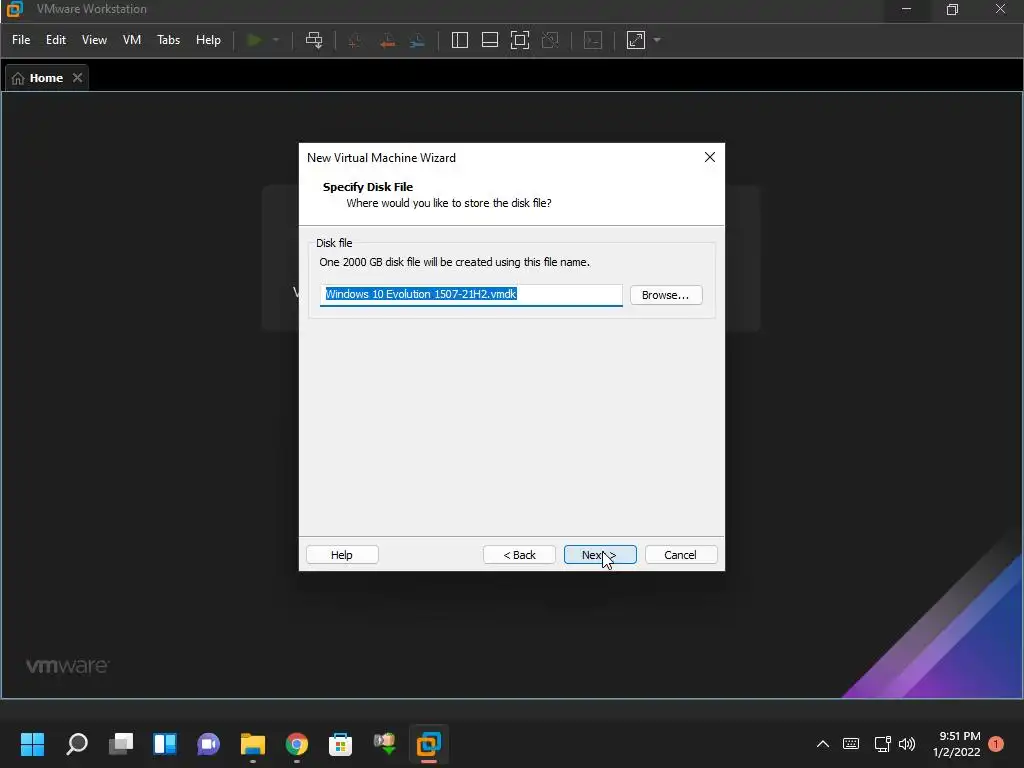Click the console view toolbar icon
Screen dimensions: 1024x768
[x=593, y=40]
